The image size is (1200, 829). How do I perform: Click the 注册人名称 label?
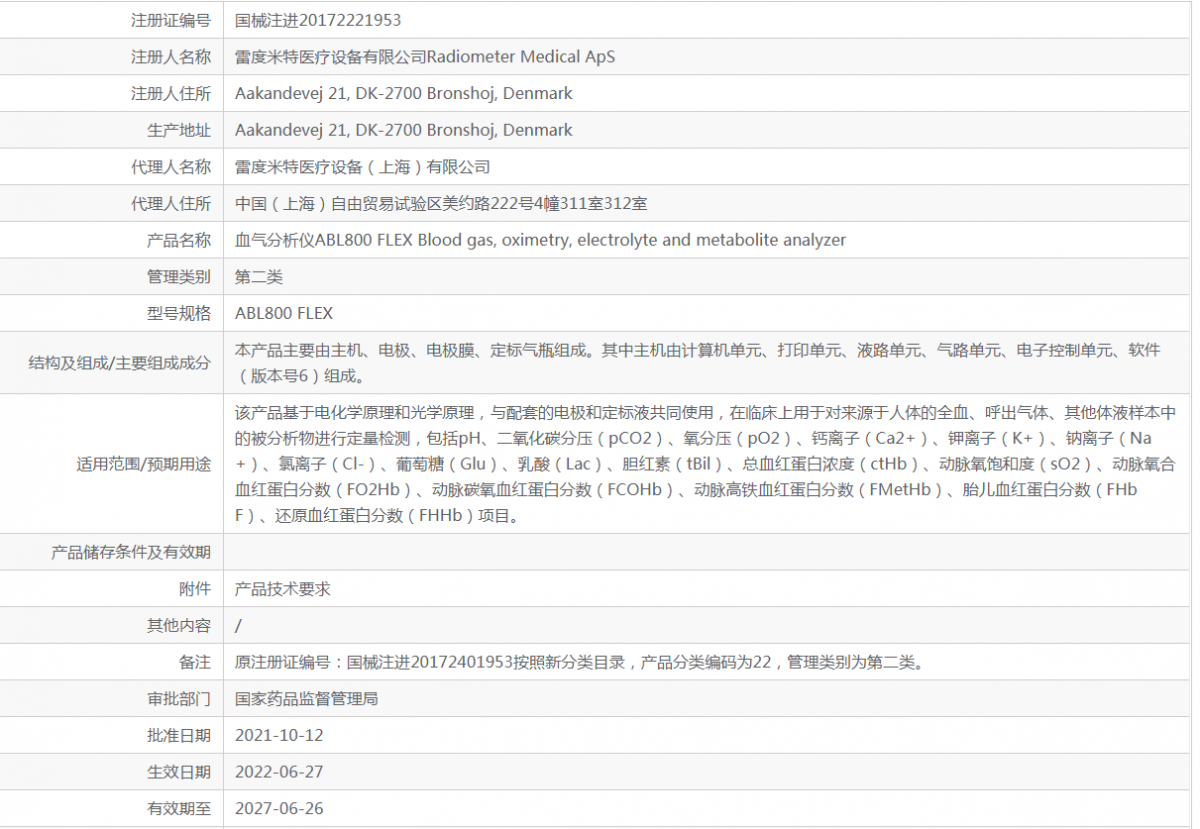pos(171,57)
